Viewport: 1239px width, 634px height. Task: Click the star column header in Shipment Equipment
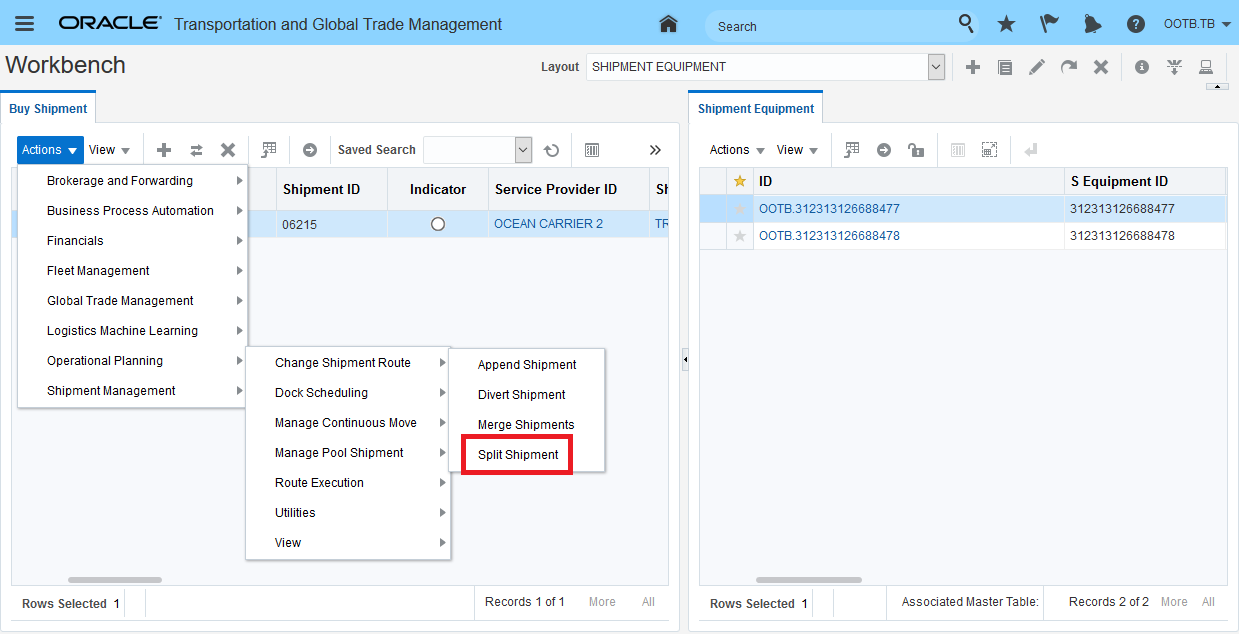pyautogui.click(x=740, y=181)
